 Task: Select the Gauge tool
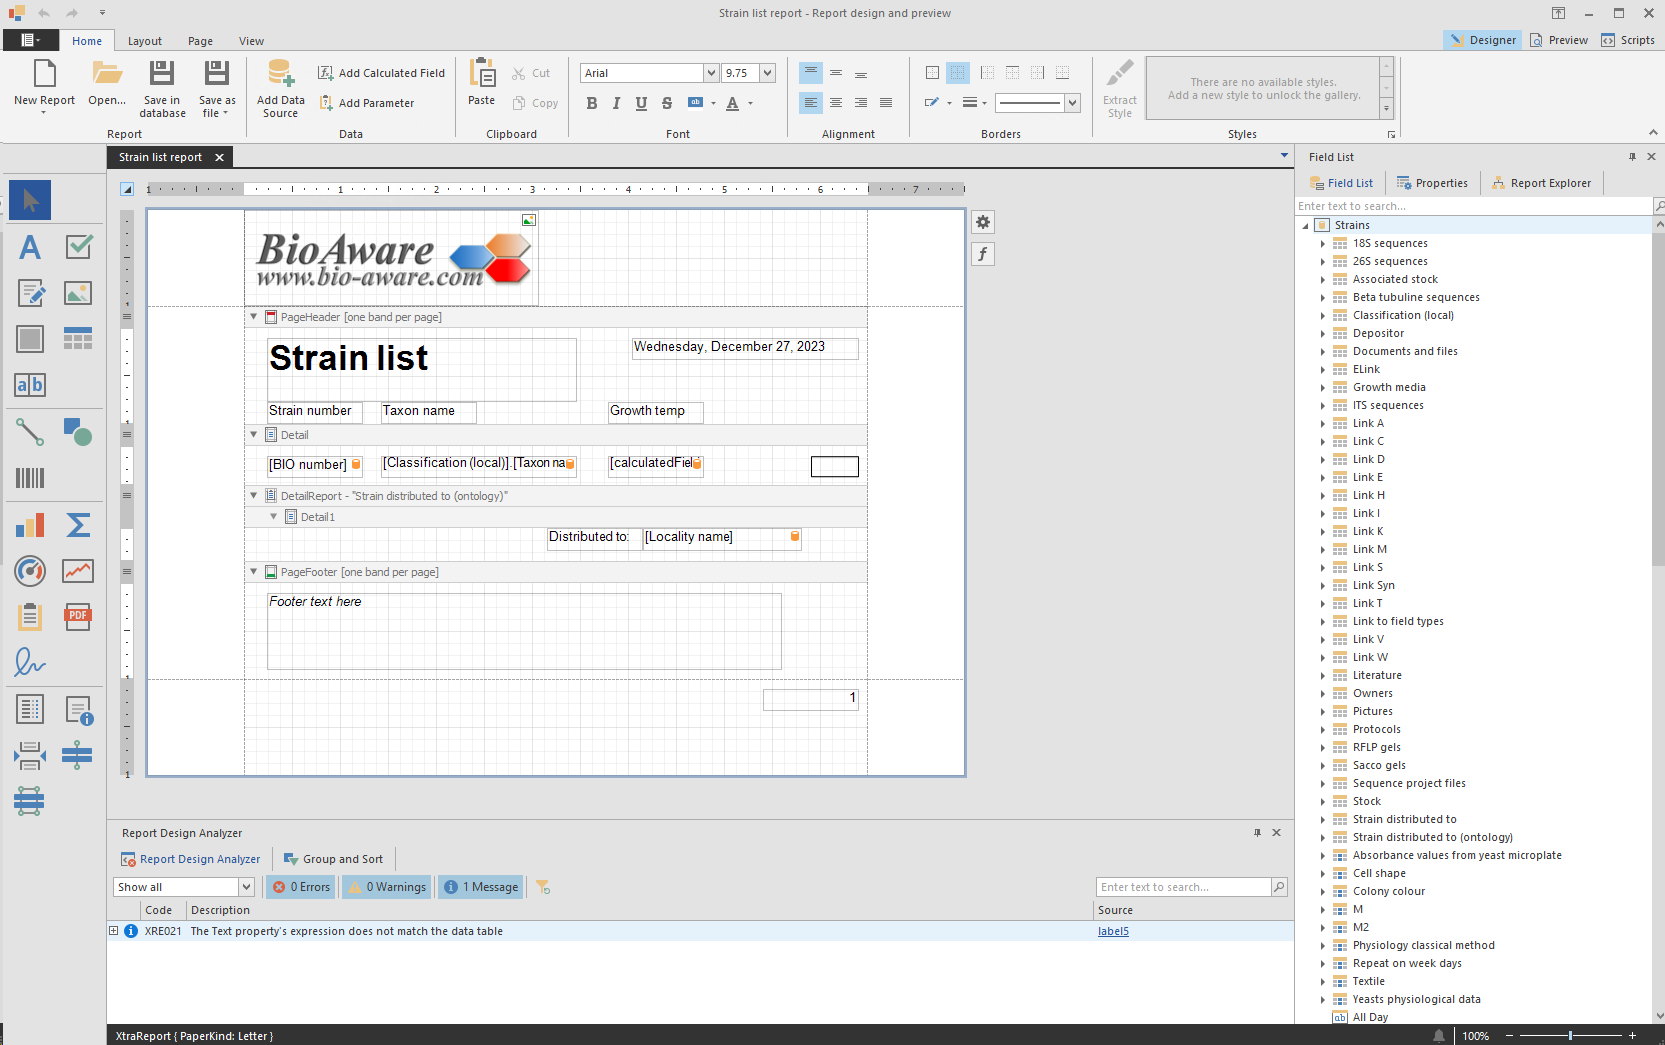click(x=29, y=571)
